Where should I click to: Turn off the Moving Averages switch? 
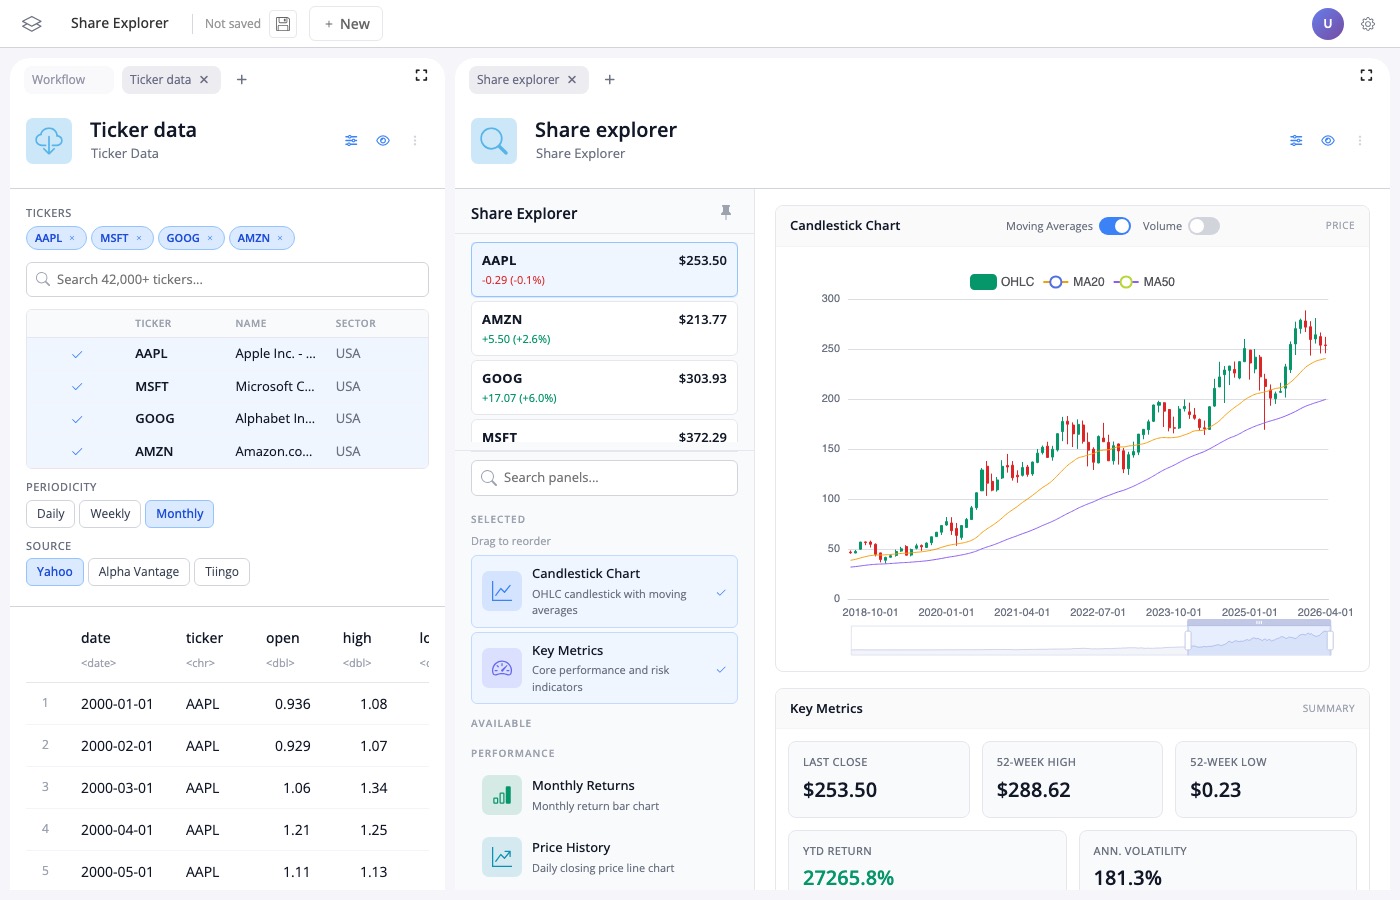coord(1115,226)
